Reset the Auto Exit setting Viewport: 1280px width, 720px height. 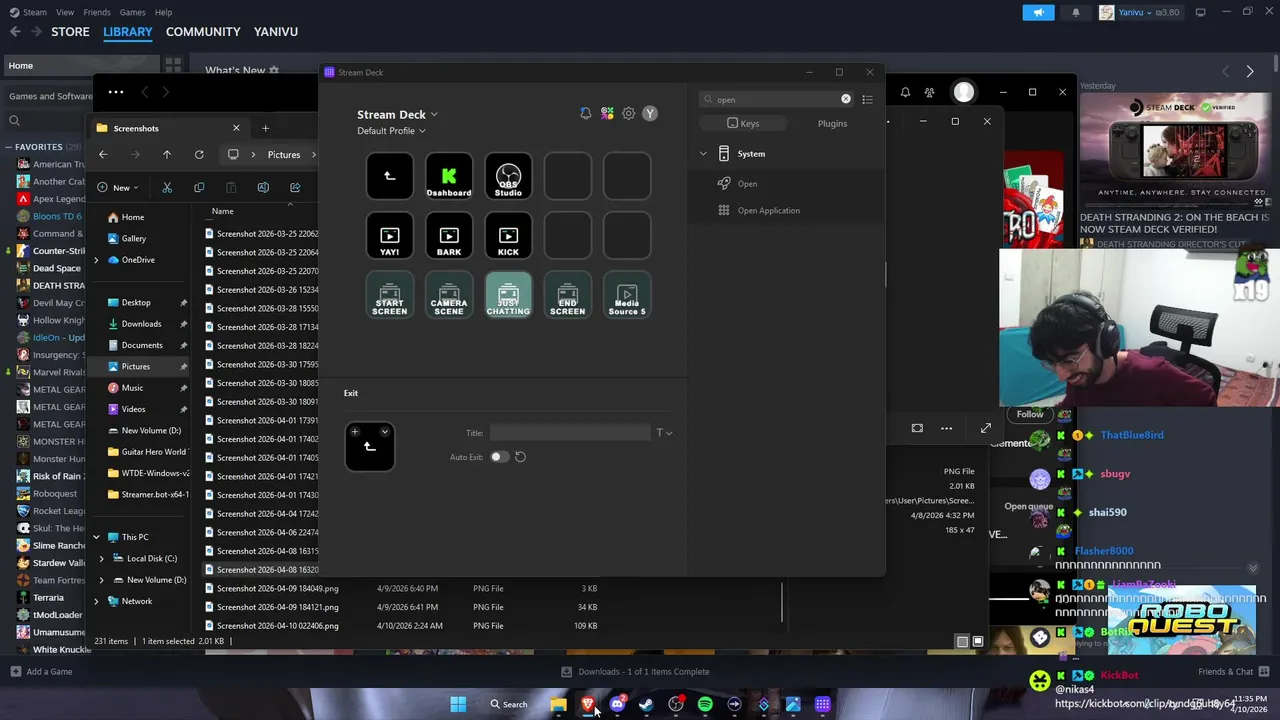[x=520, y=457]
